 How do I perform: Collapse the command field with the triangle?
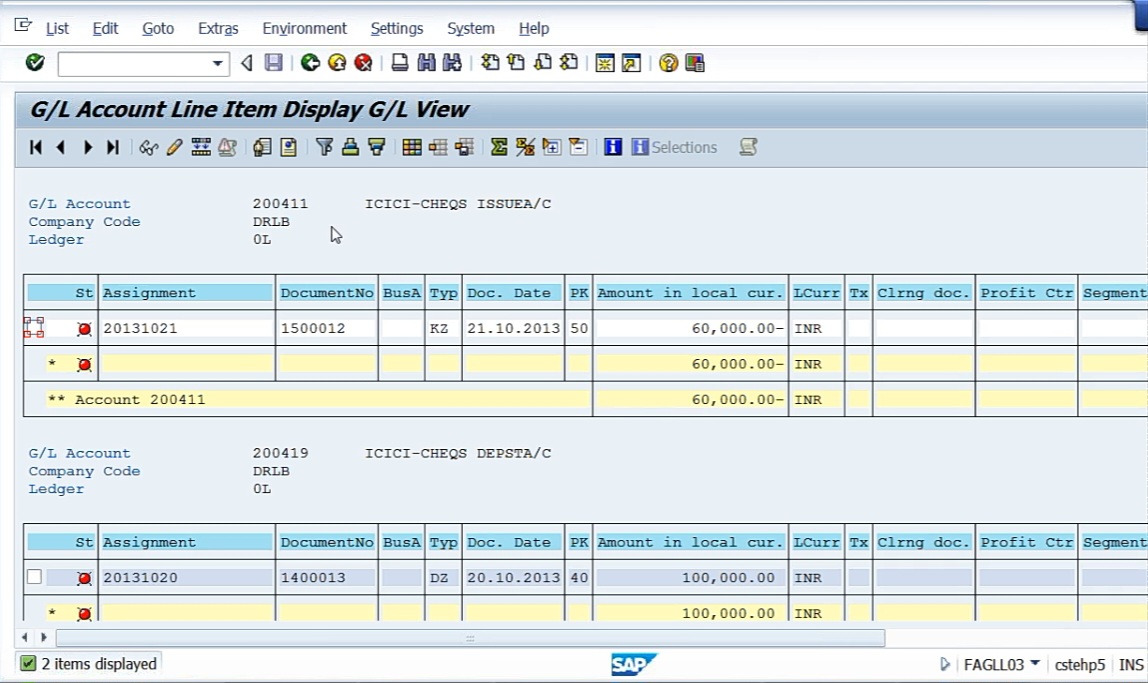[247, 63]
